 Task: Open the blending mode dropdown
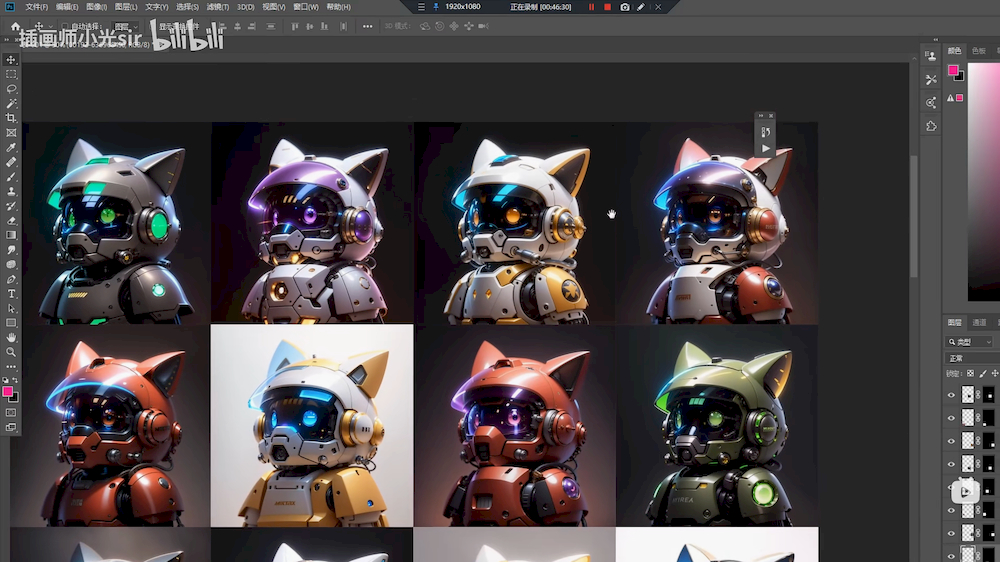pyautogui.click(x=972, y=359)
